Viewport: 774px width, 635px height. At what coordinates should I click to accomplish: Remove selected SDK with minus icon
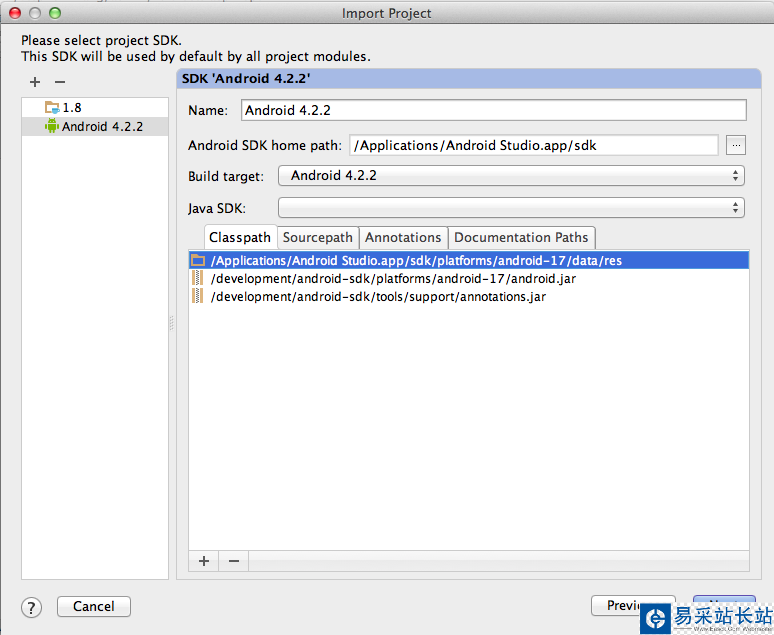[60, 82]
